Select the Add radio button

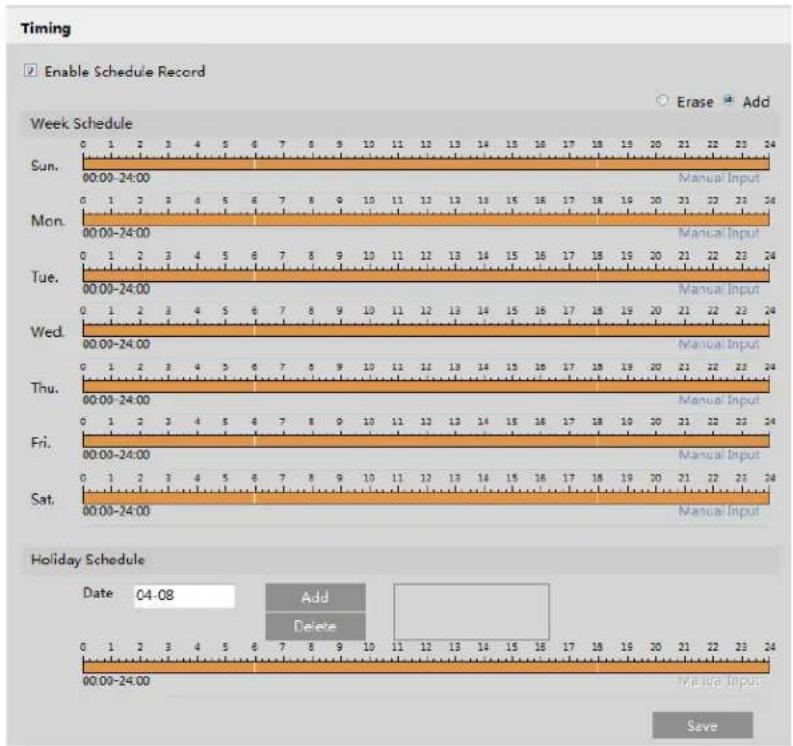tap(728, 100)
